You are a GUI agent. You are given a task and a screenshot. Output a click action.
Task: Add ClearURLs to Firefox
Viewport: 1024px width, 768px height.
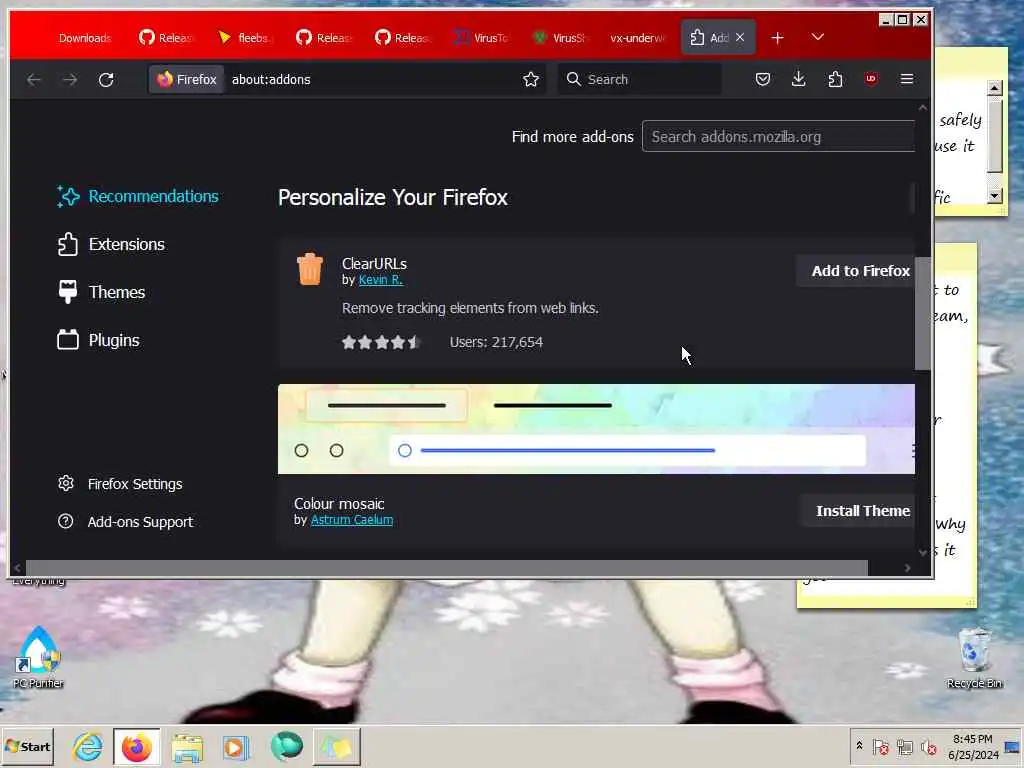(856, 271)
